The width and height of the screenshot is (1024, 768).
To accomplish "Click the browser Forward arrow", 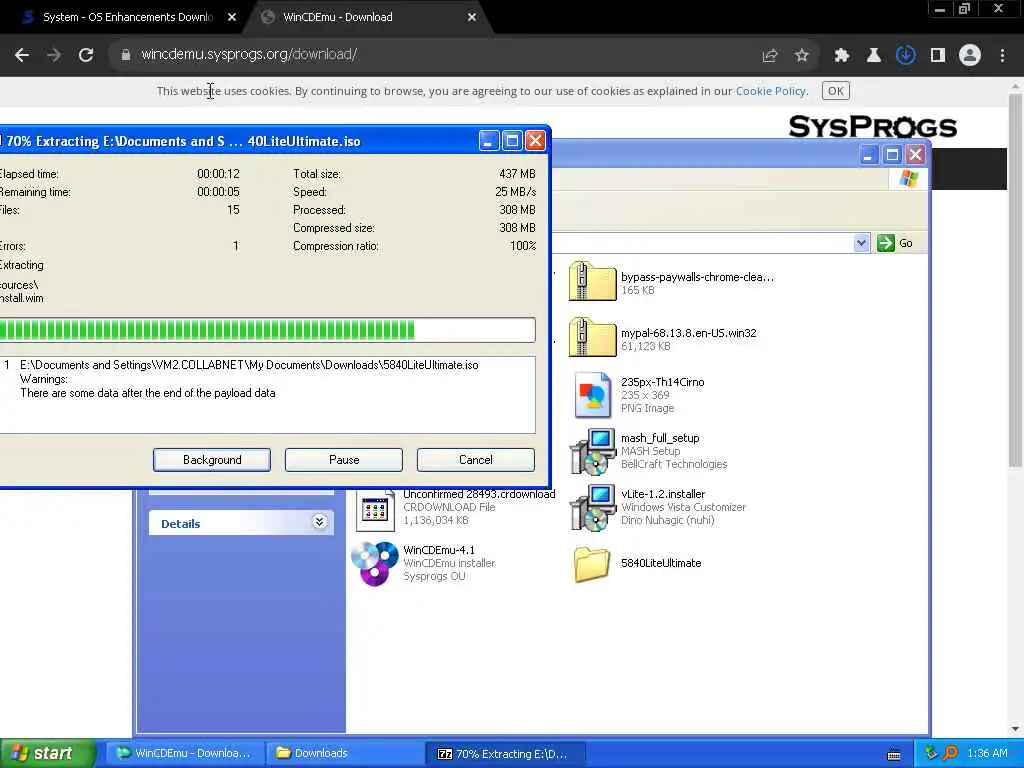I will [54, 56].
